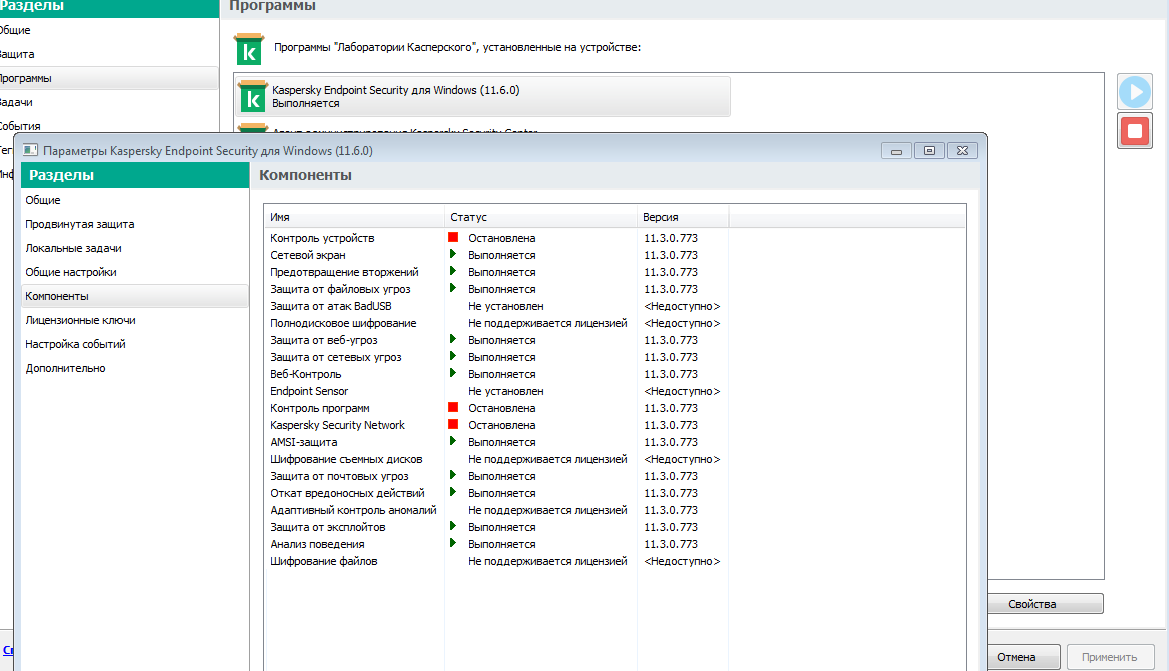This screenshot has height=671, width=1169.
Task: Click green icon for Откат вредоносных действий
Action: point(453,493)
